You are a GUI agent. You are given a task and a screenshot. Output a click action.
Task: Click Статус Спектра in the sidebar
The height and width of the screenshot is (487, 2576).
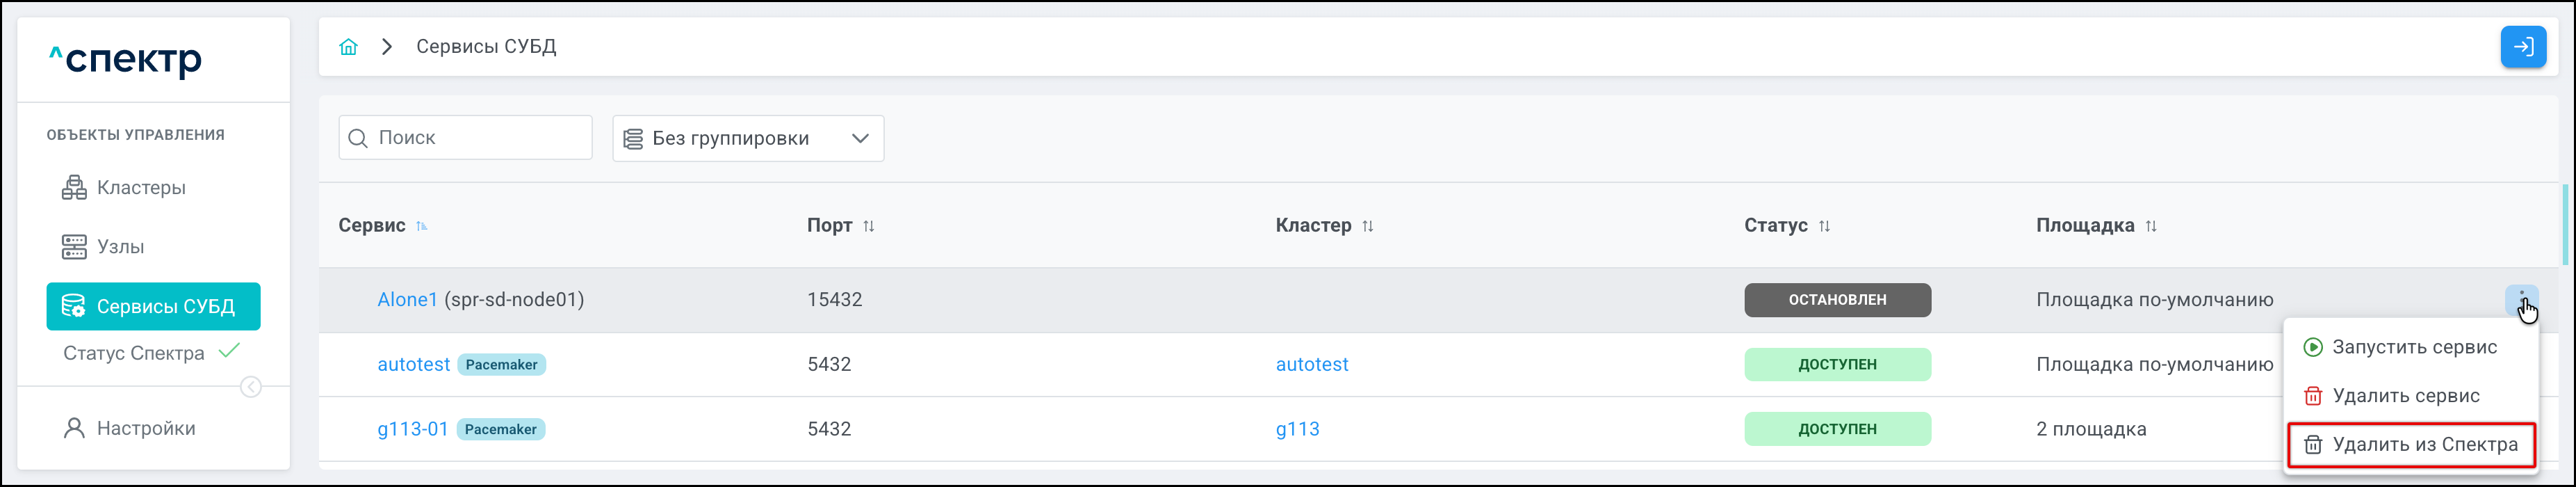[x=134, y=353]
